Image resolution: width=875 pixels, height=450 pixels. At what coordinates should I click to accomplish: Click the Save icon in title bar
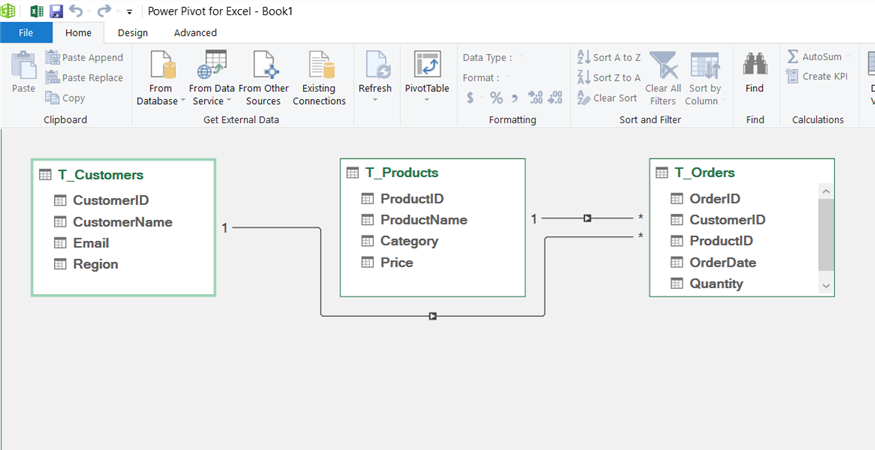56,11
